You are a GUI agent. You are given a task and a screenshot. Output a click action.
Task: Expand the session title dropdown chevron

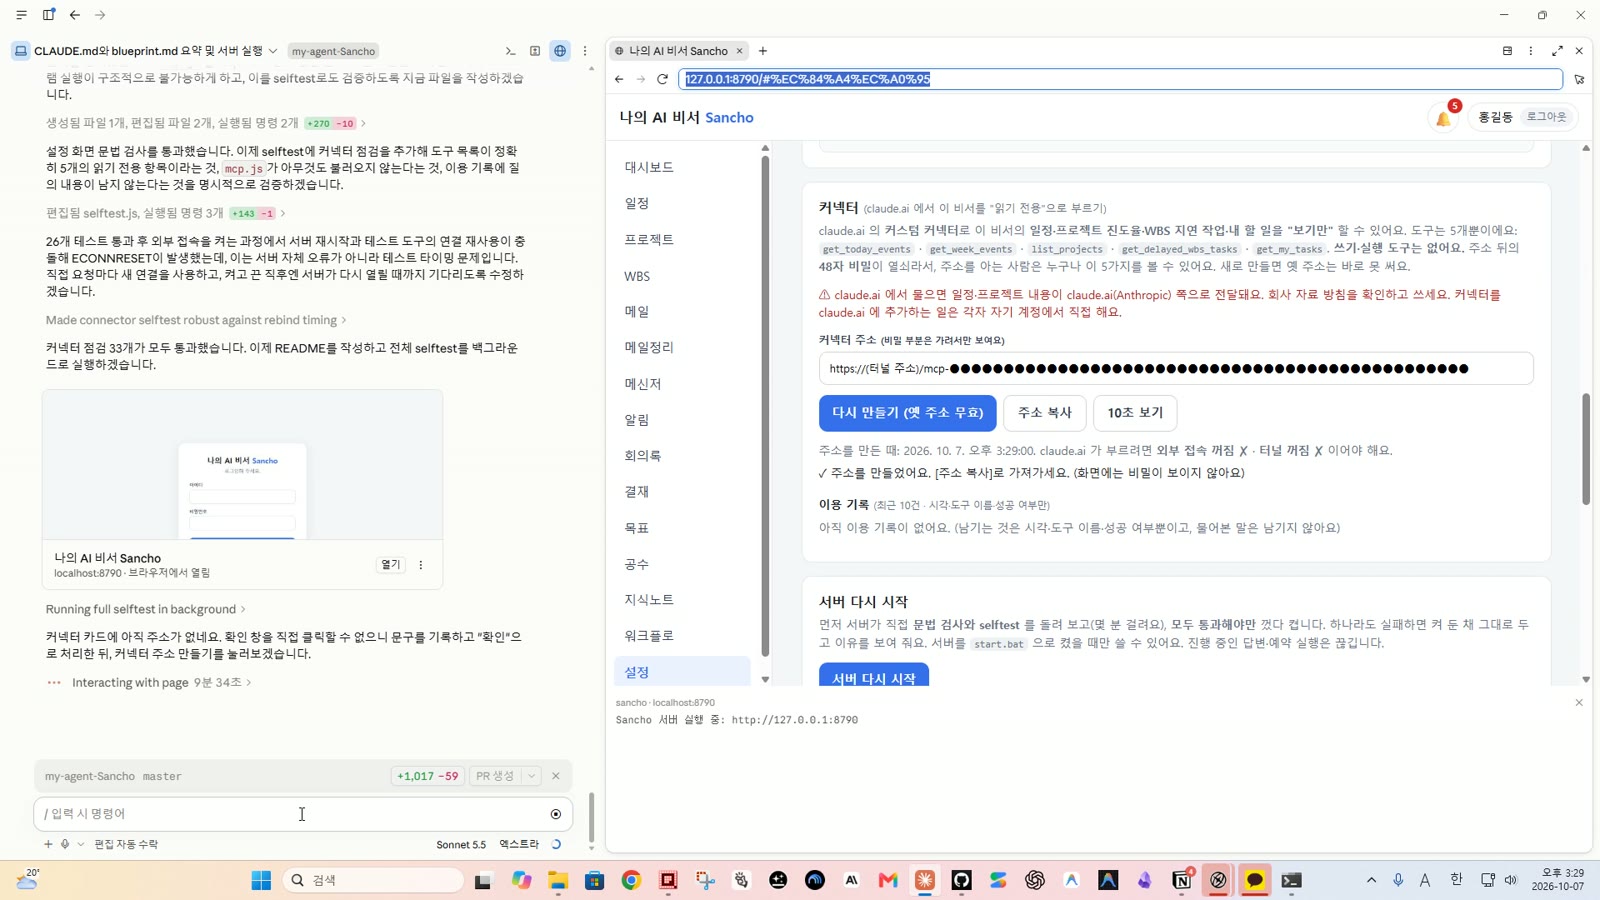pyautogui.click(x=273, y=51)
